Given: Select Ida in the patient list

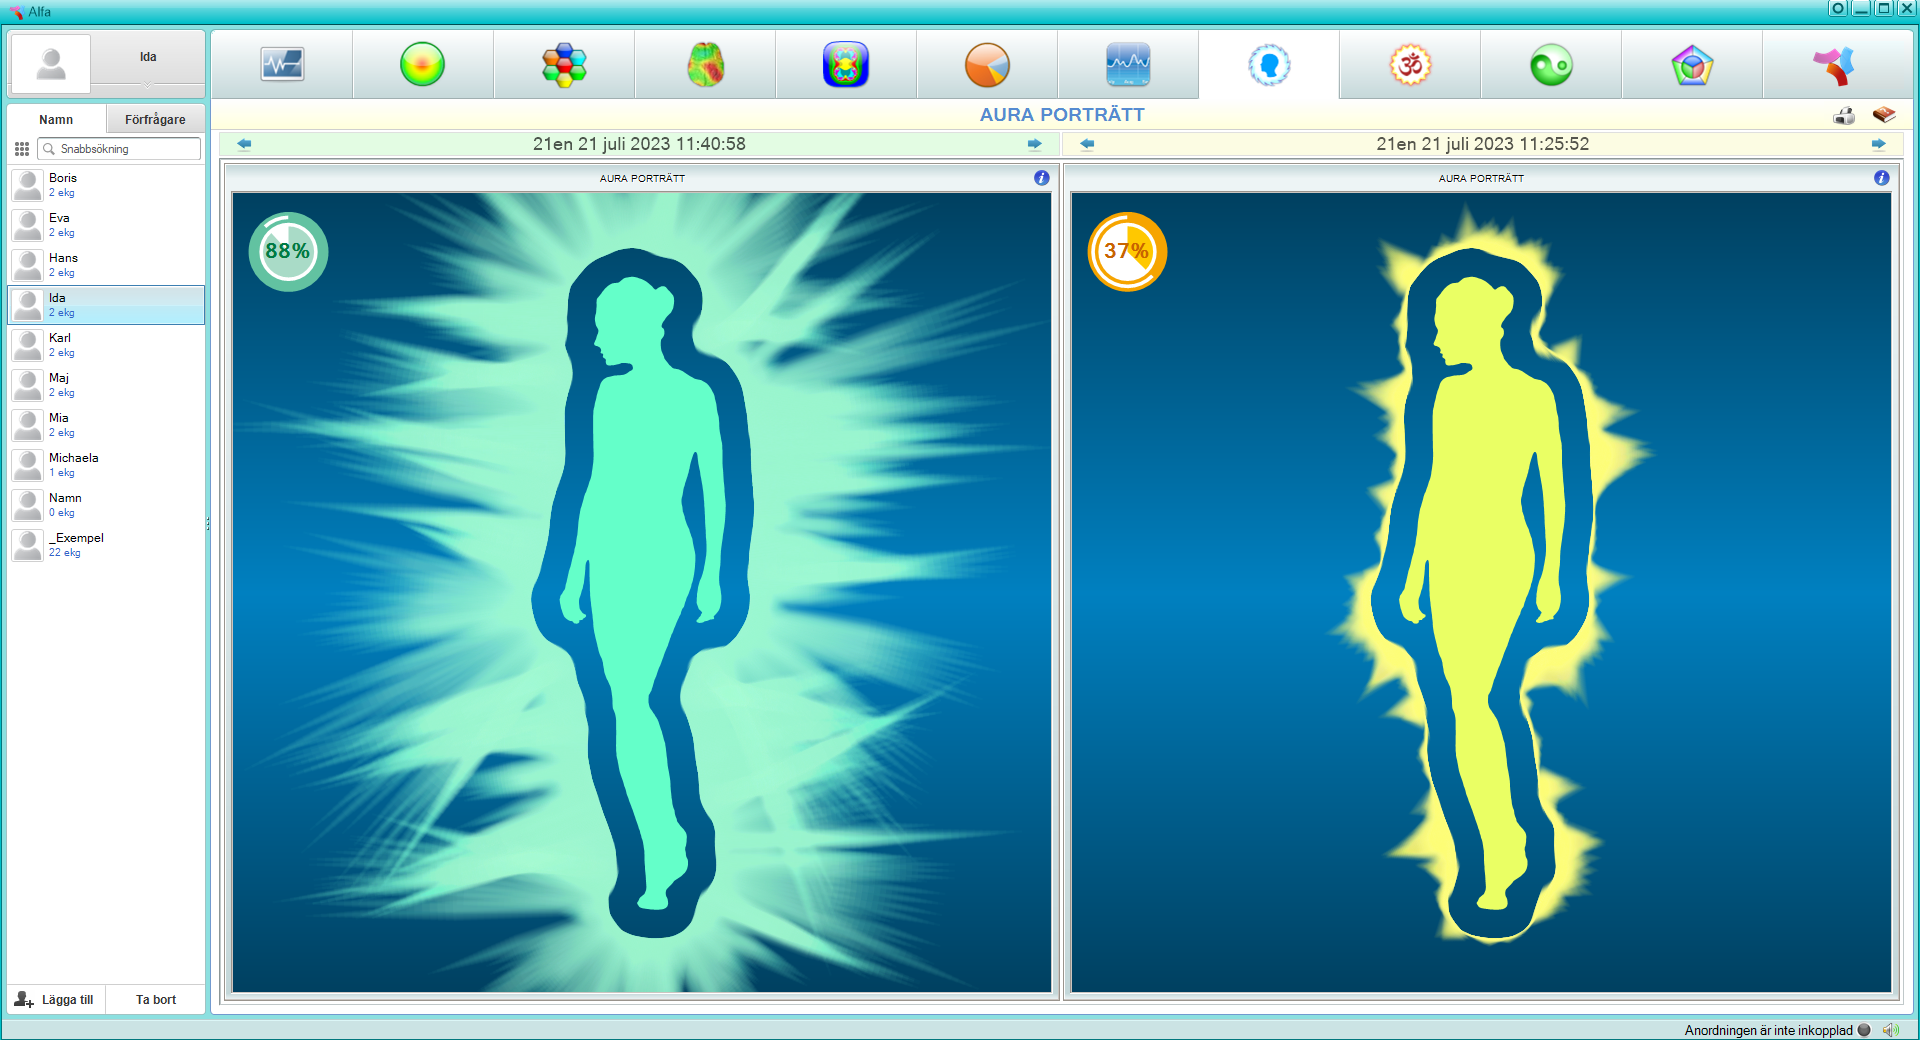Looking at the screenshot, I should point(106,305).
